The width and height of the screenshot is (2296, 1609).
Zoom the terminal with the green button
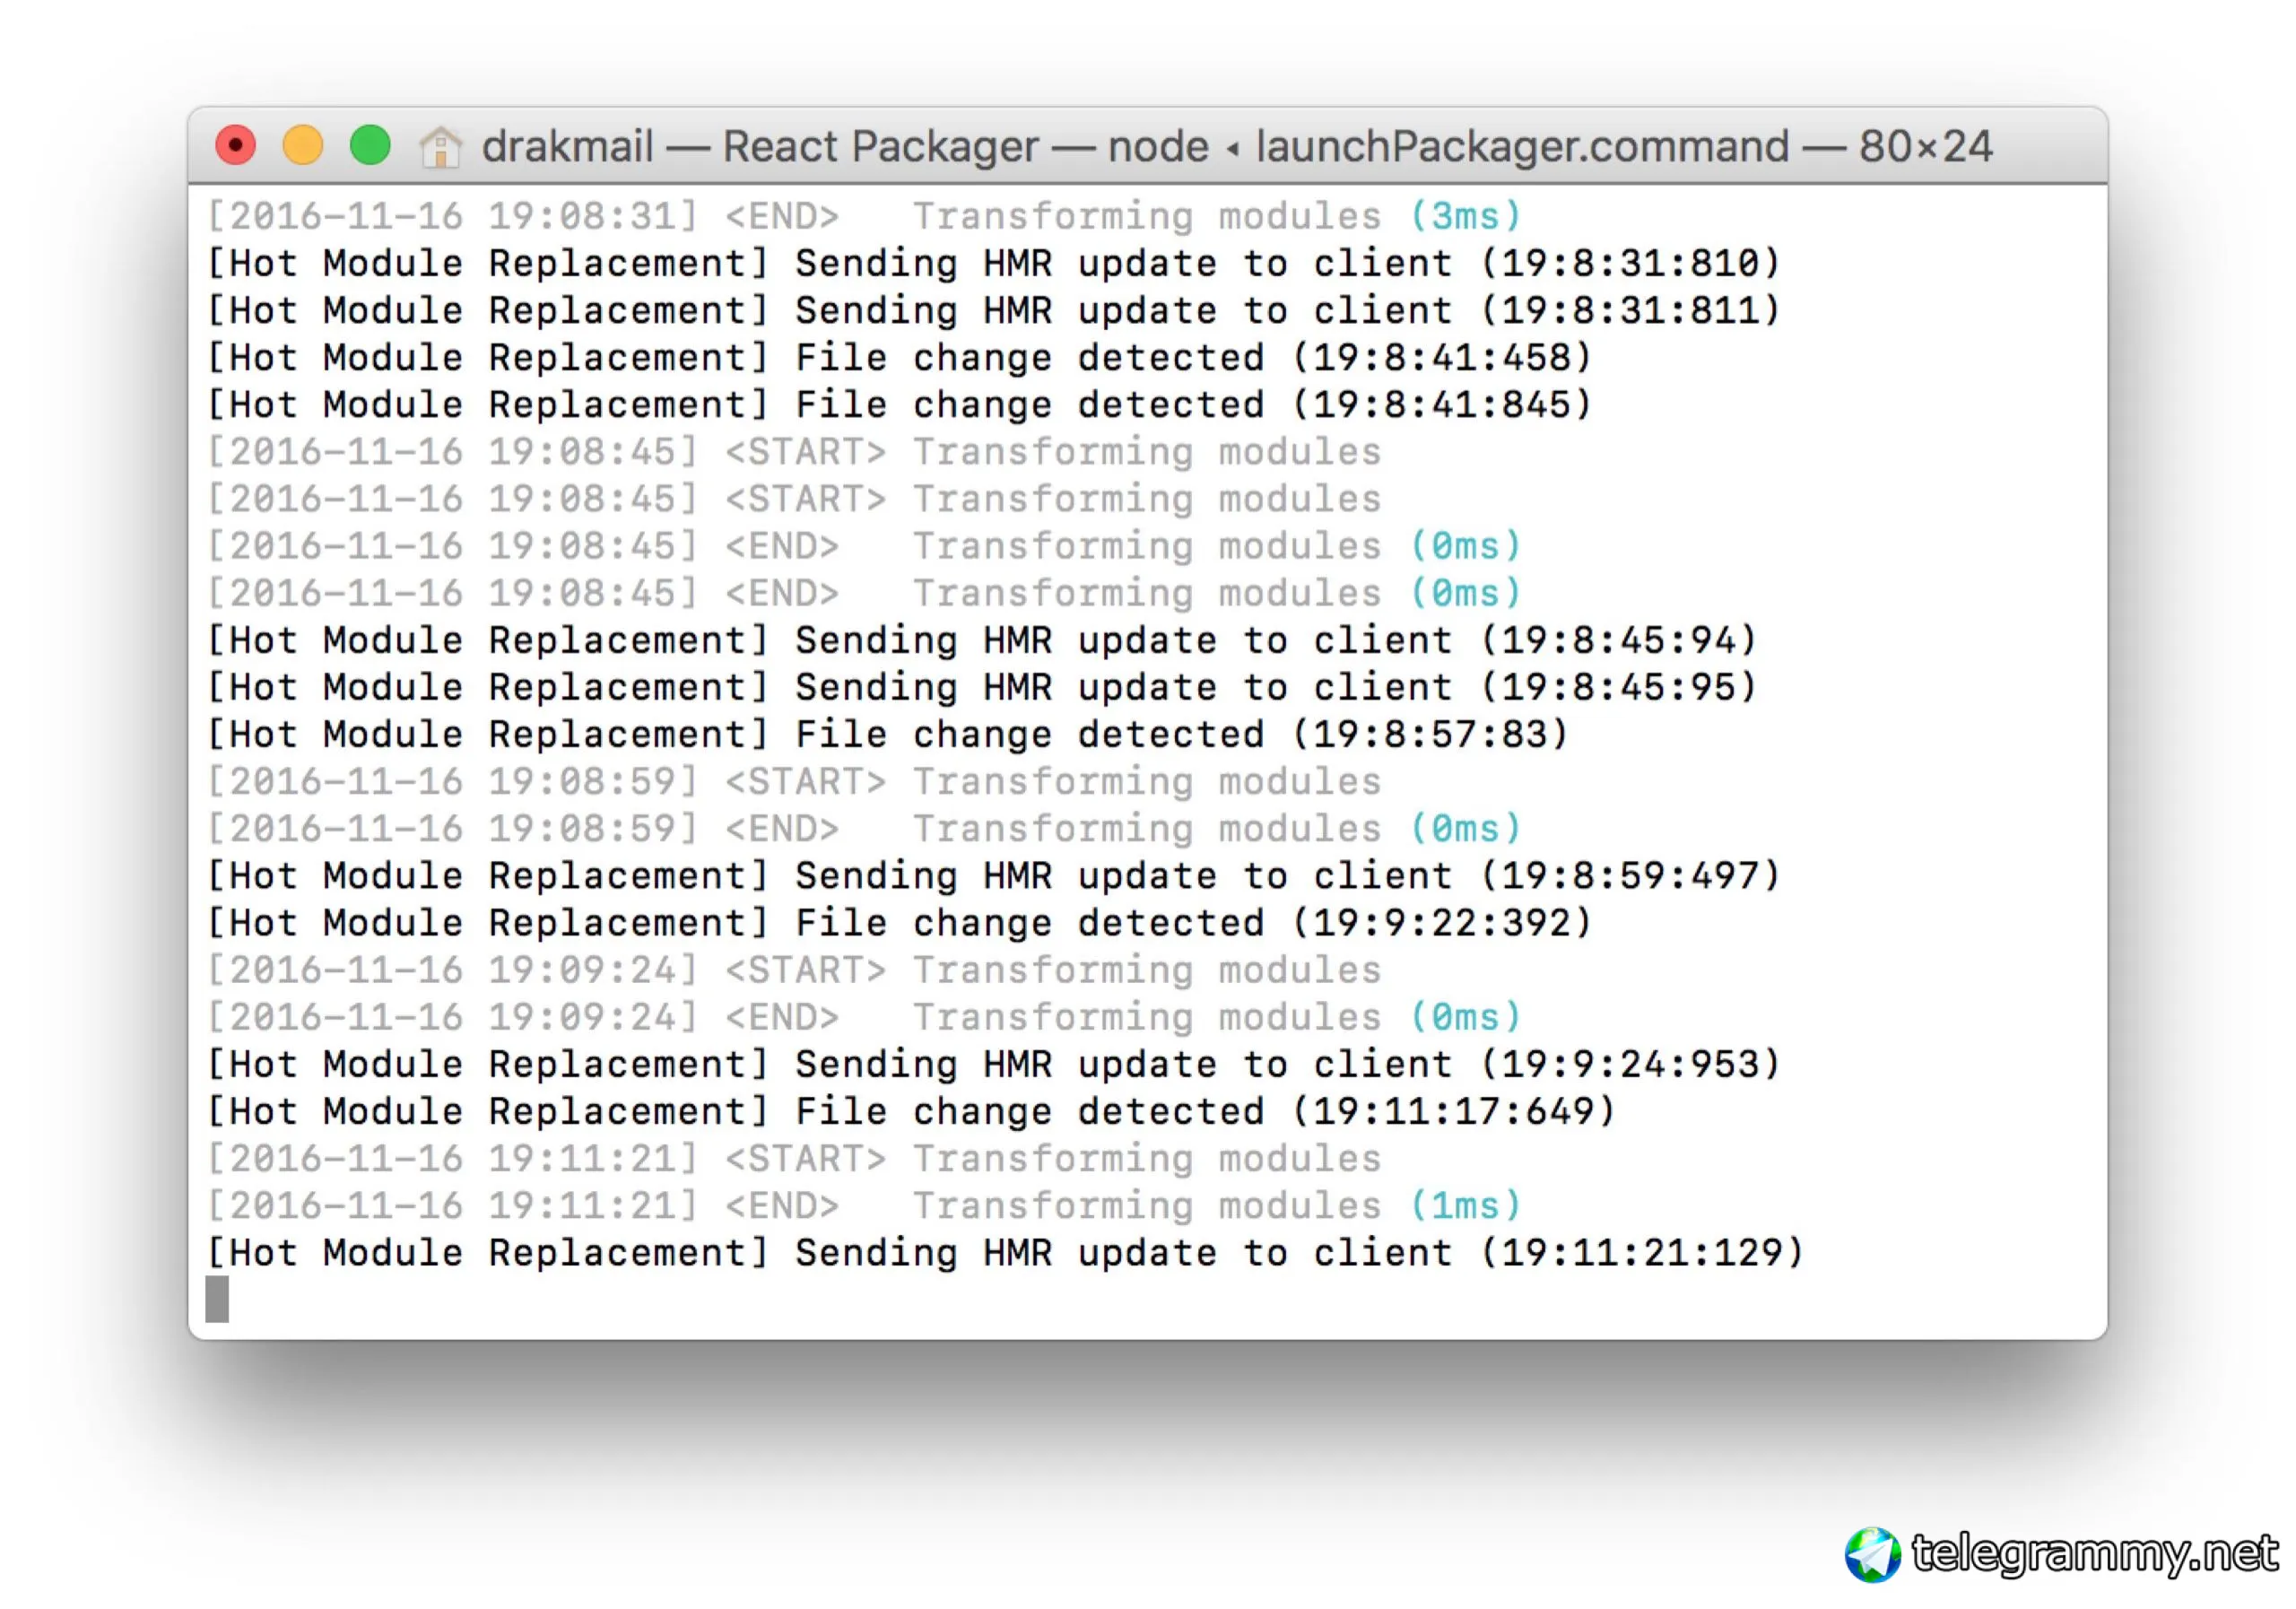[x=370, y=146]
